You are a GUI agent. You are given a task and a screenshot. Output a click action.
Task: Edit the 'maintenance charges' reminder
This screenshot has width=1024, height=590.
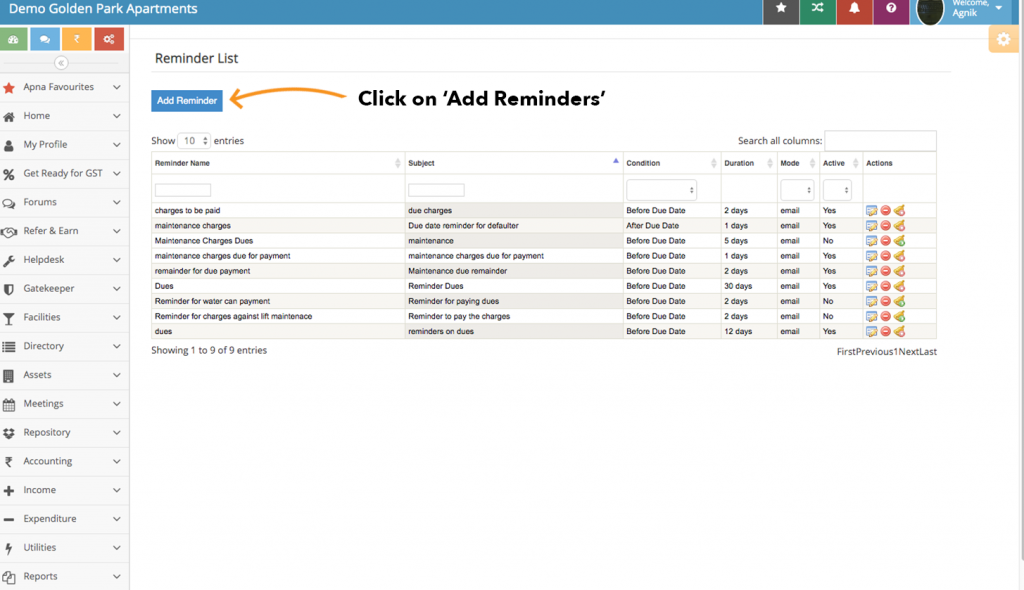(871, 225)
